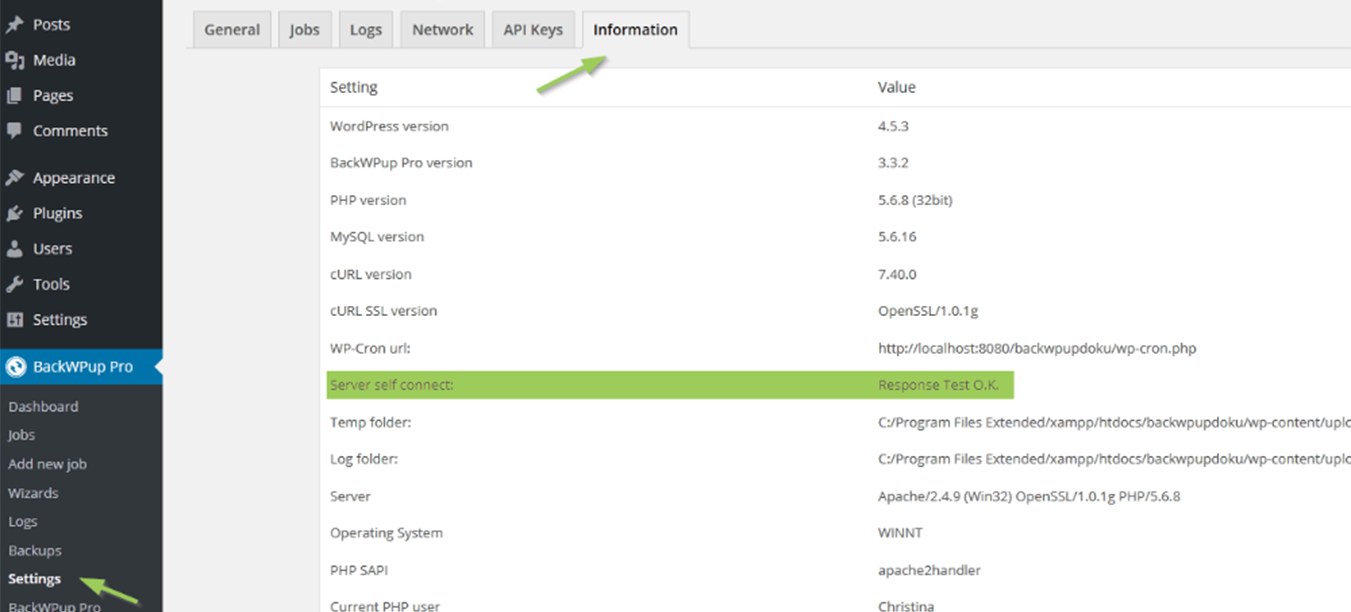This screenshot has height=612, width=1351.
Task: Click the Posts pin icon
Action: [14, 24]
